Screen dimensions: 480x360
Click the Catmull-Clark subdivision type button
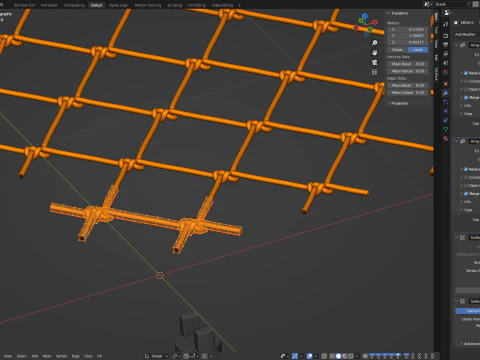click(468, 311)
